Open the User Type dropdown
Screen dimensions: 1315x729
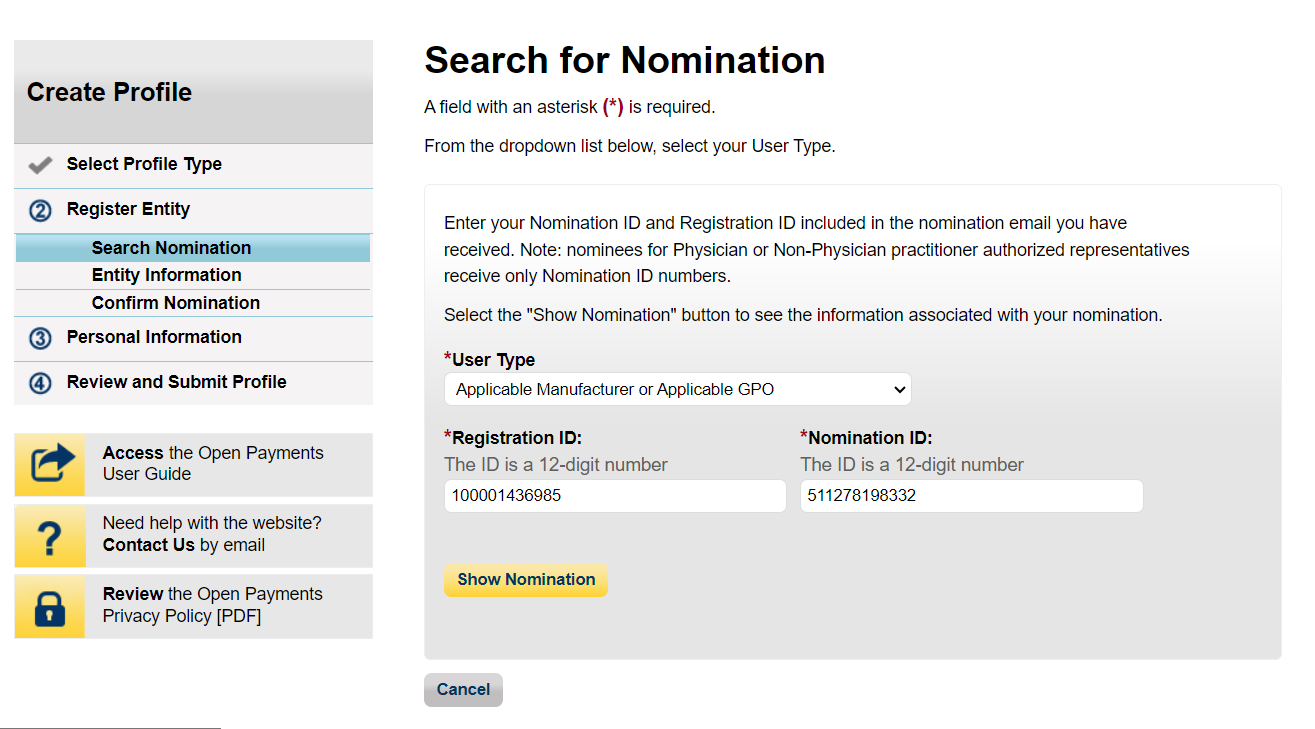[677, 389]
